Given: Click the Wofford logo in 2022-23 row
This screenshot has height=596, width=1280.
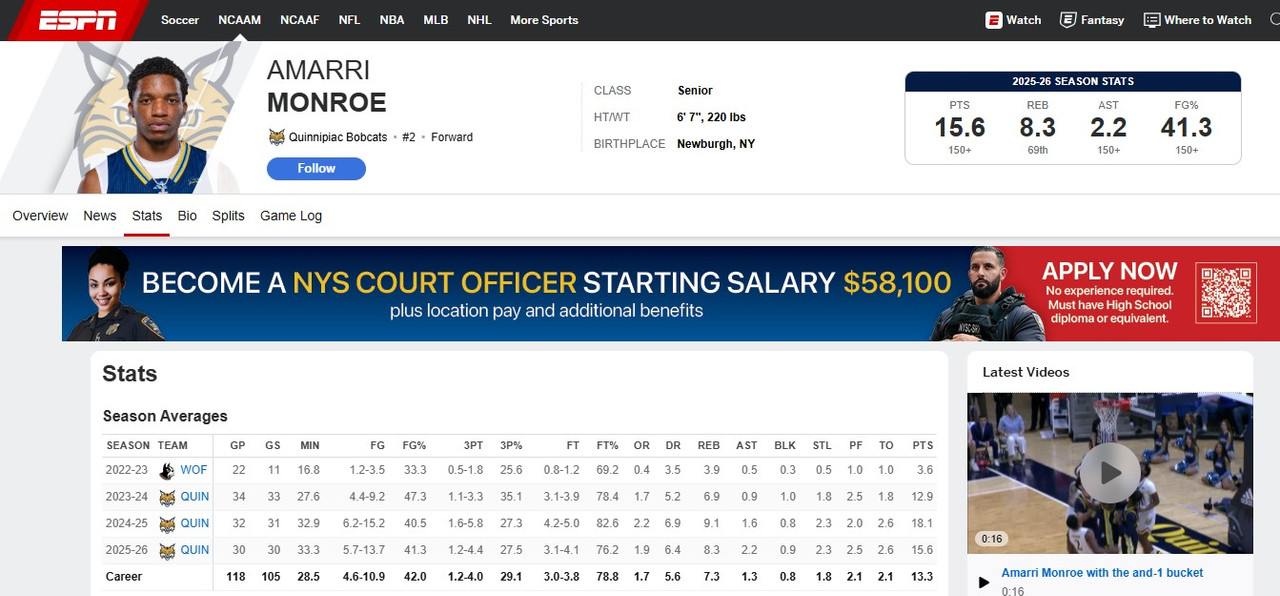Looking at the screenshot, I should point(167,470).
